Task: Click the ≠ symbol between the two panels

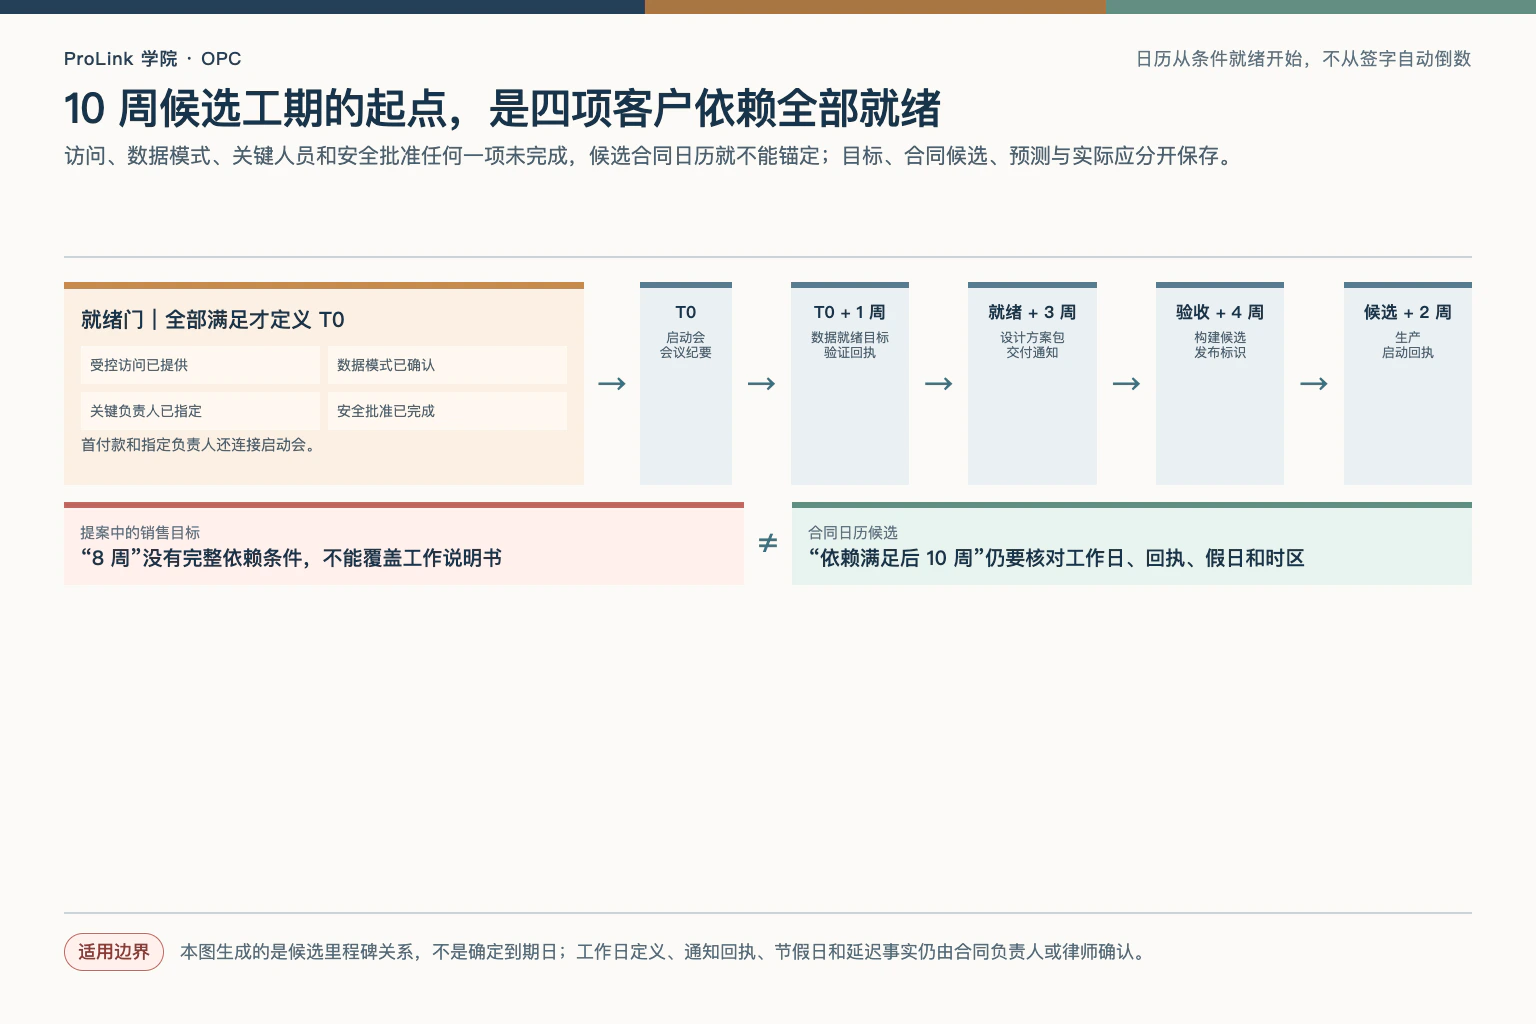Action: (768, 543)
